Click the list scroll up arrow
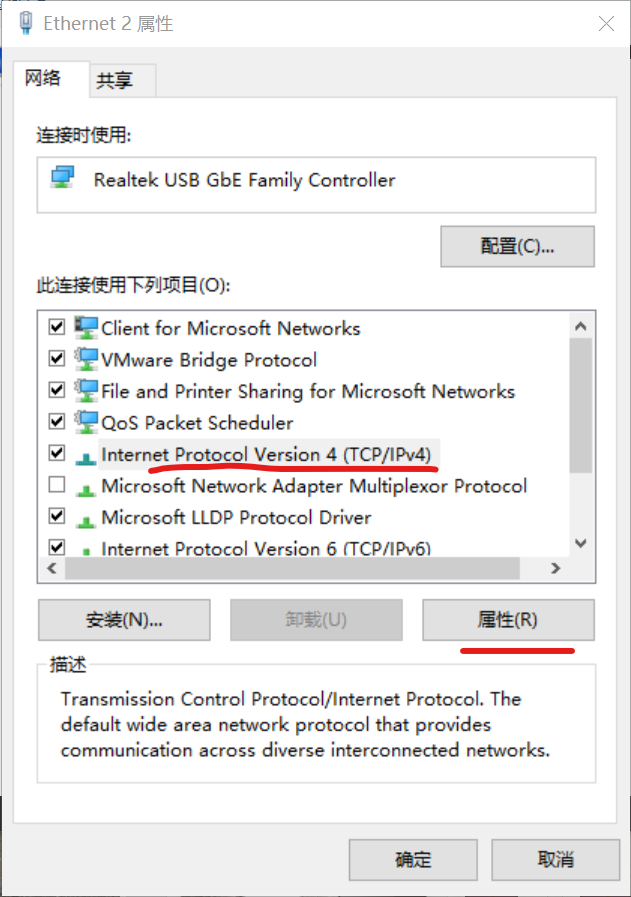 581,326
